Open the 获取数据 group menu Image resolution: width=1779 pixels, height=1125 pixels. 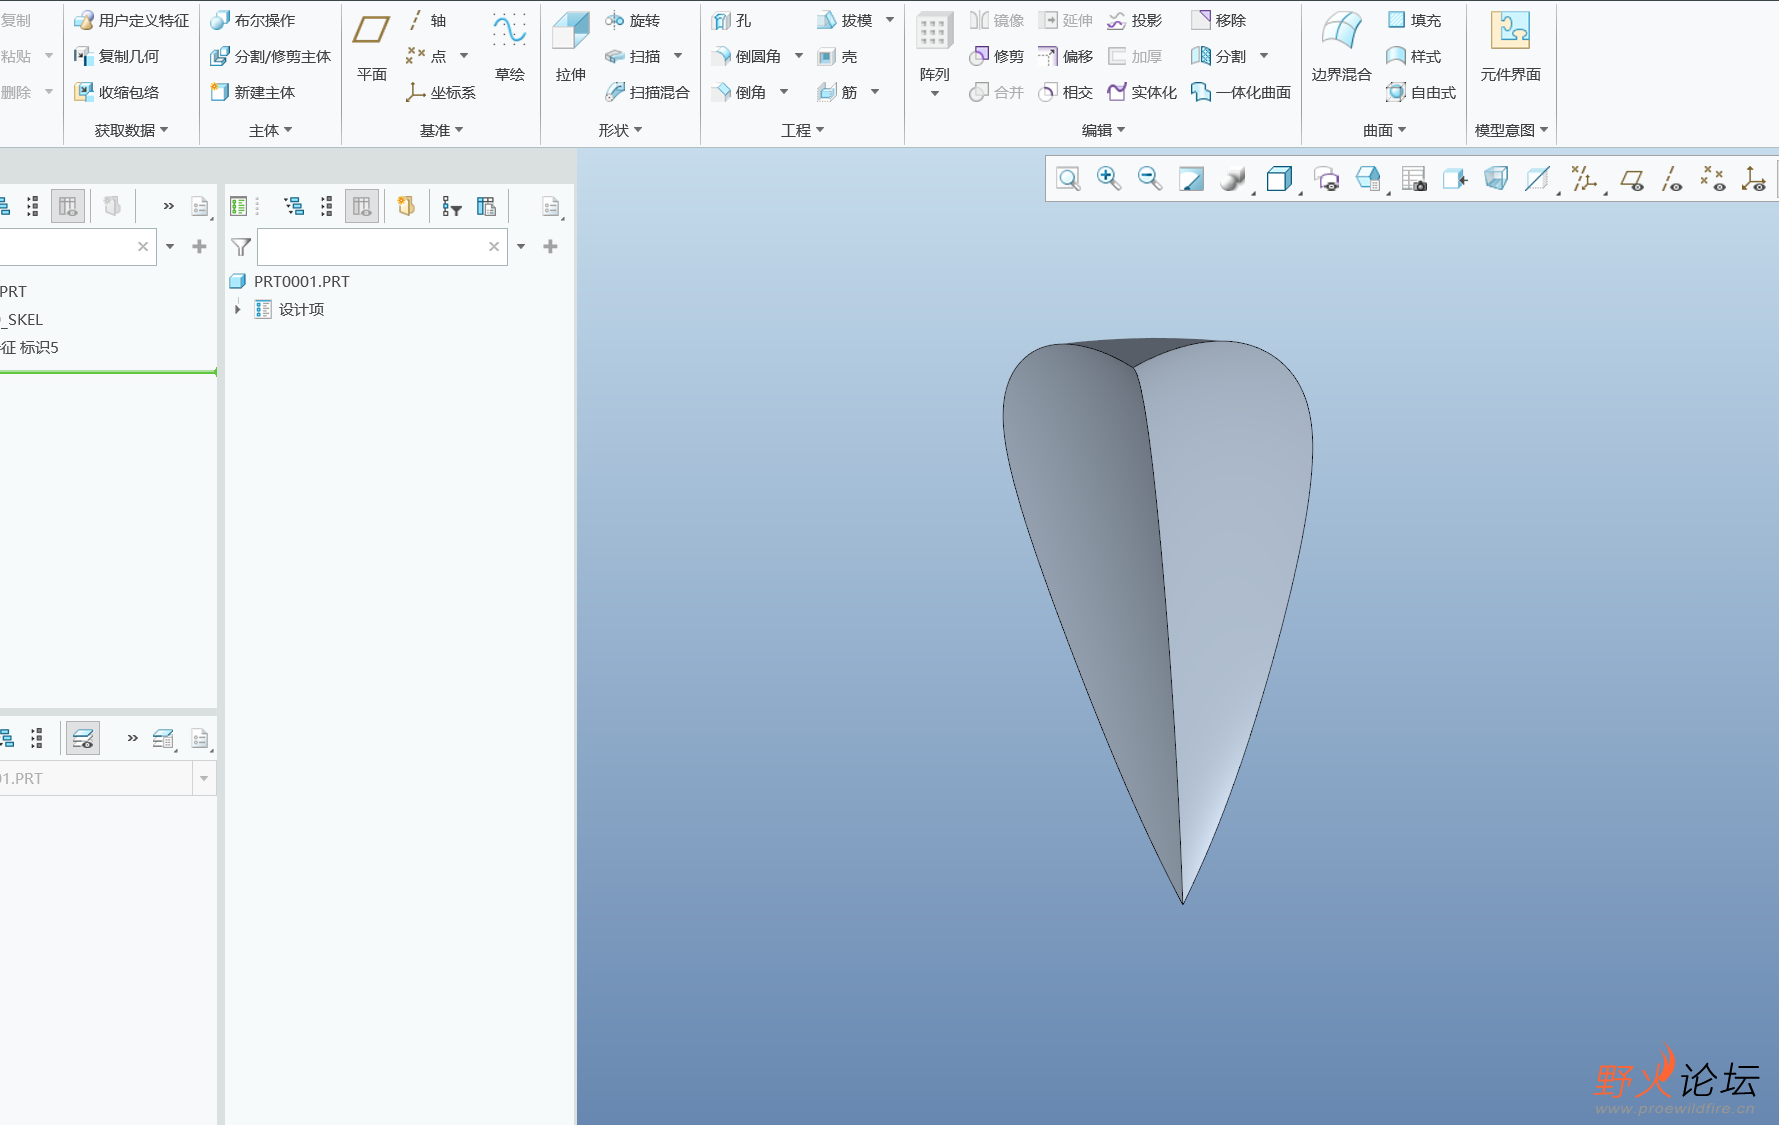point(131,130)
